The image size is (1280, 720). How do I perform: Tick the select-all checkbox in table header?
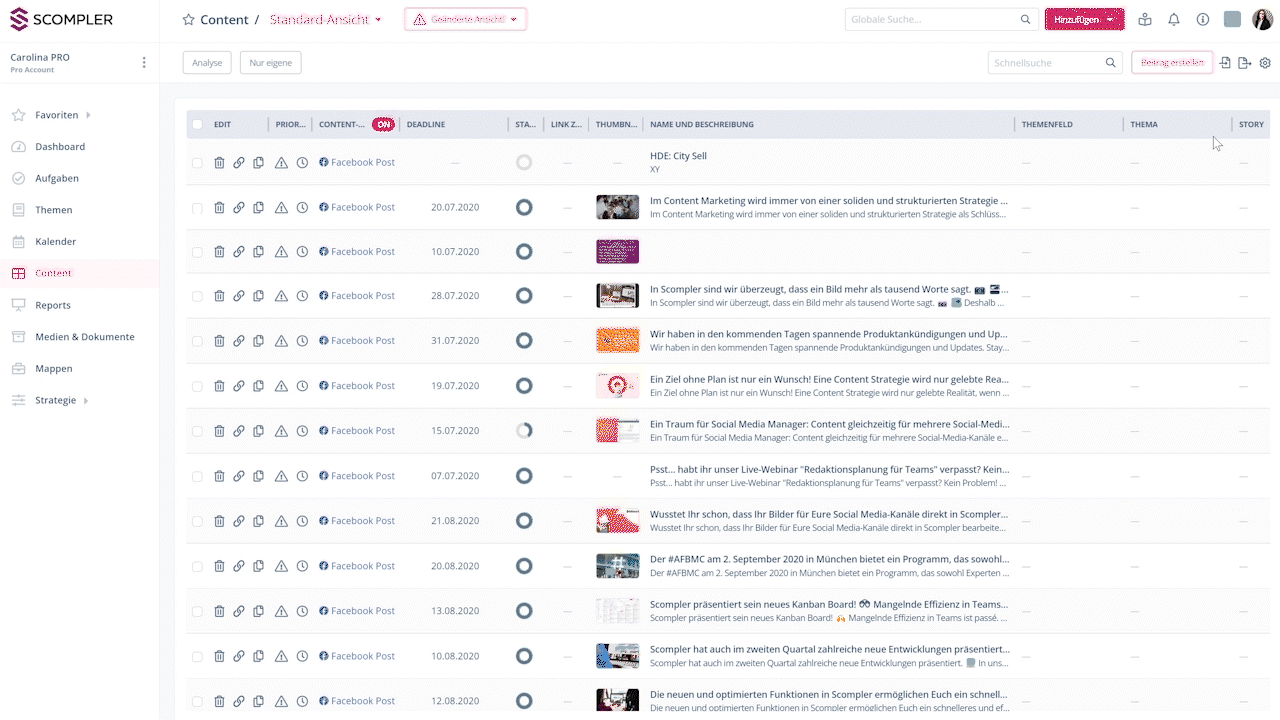197,125
